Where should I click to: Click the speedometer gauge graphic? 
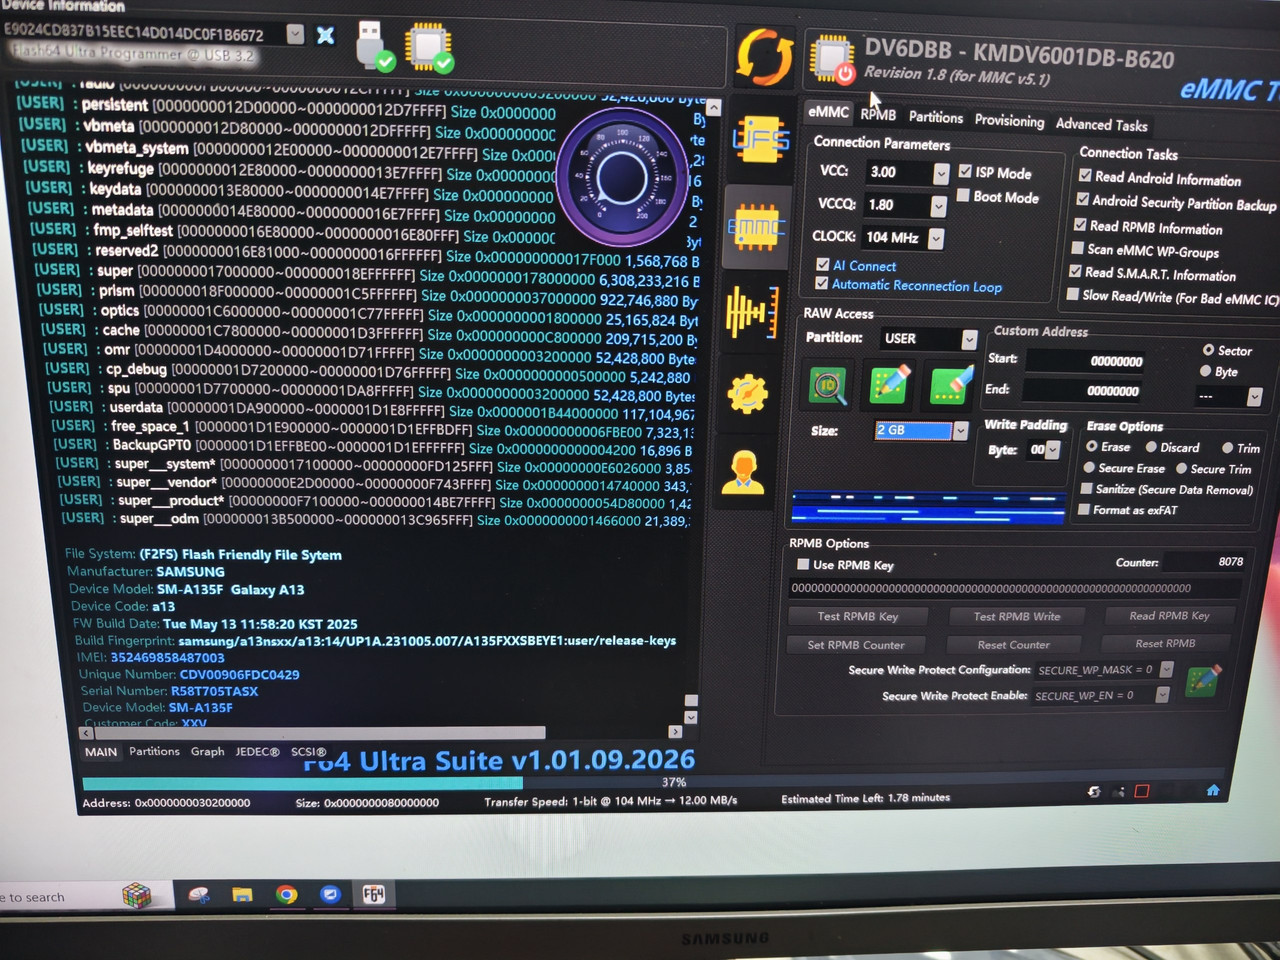coord(621,178)
